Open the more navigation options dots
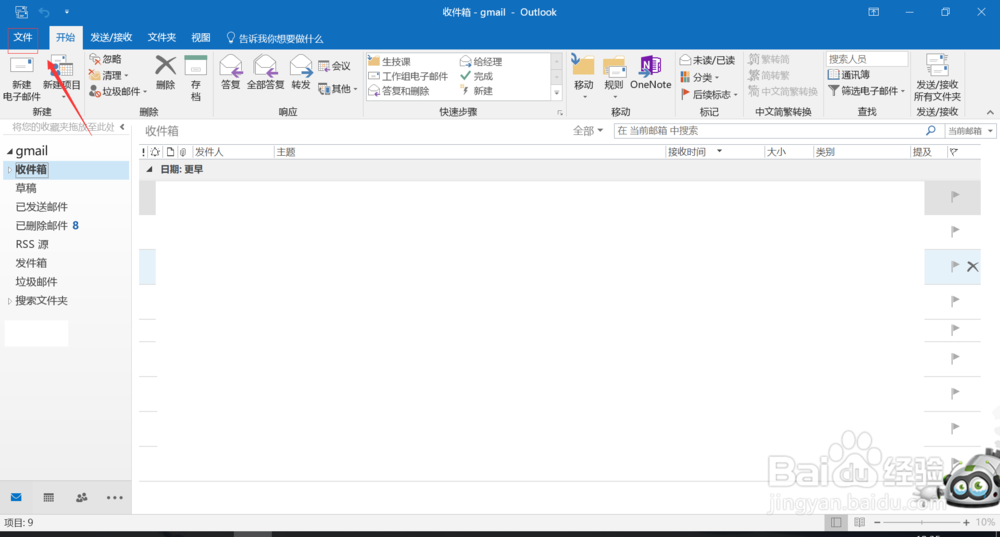This screenshot has width=1000, height=537. pos(115,497)
